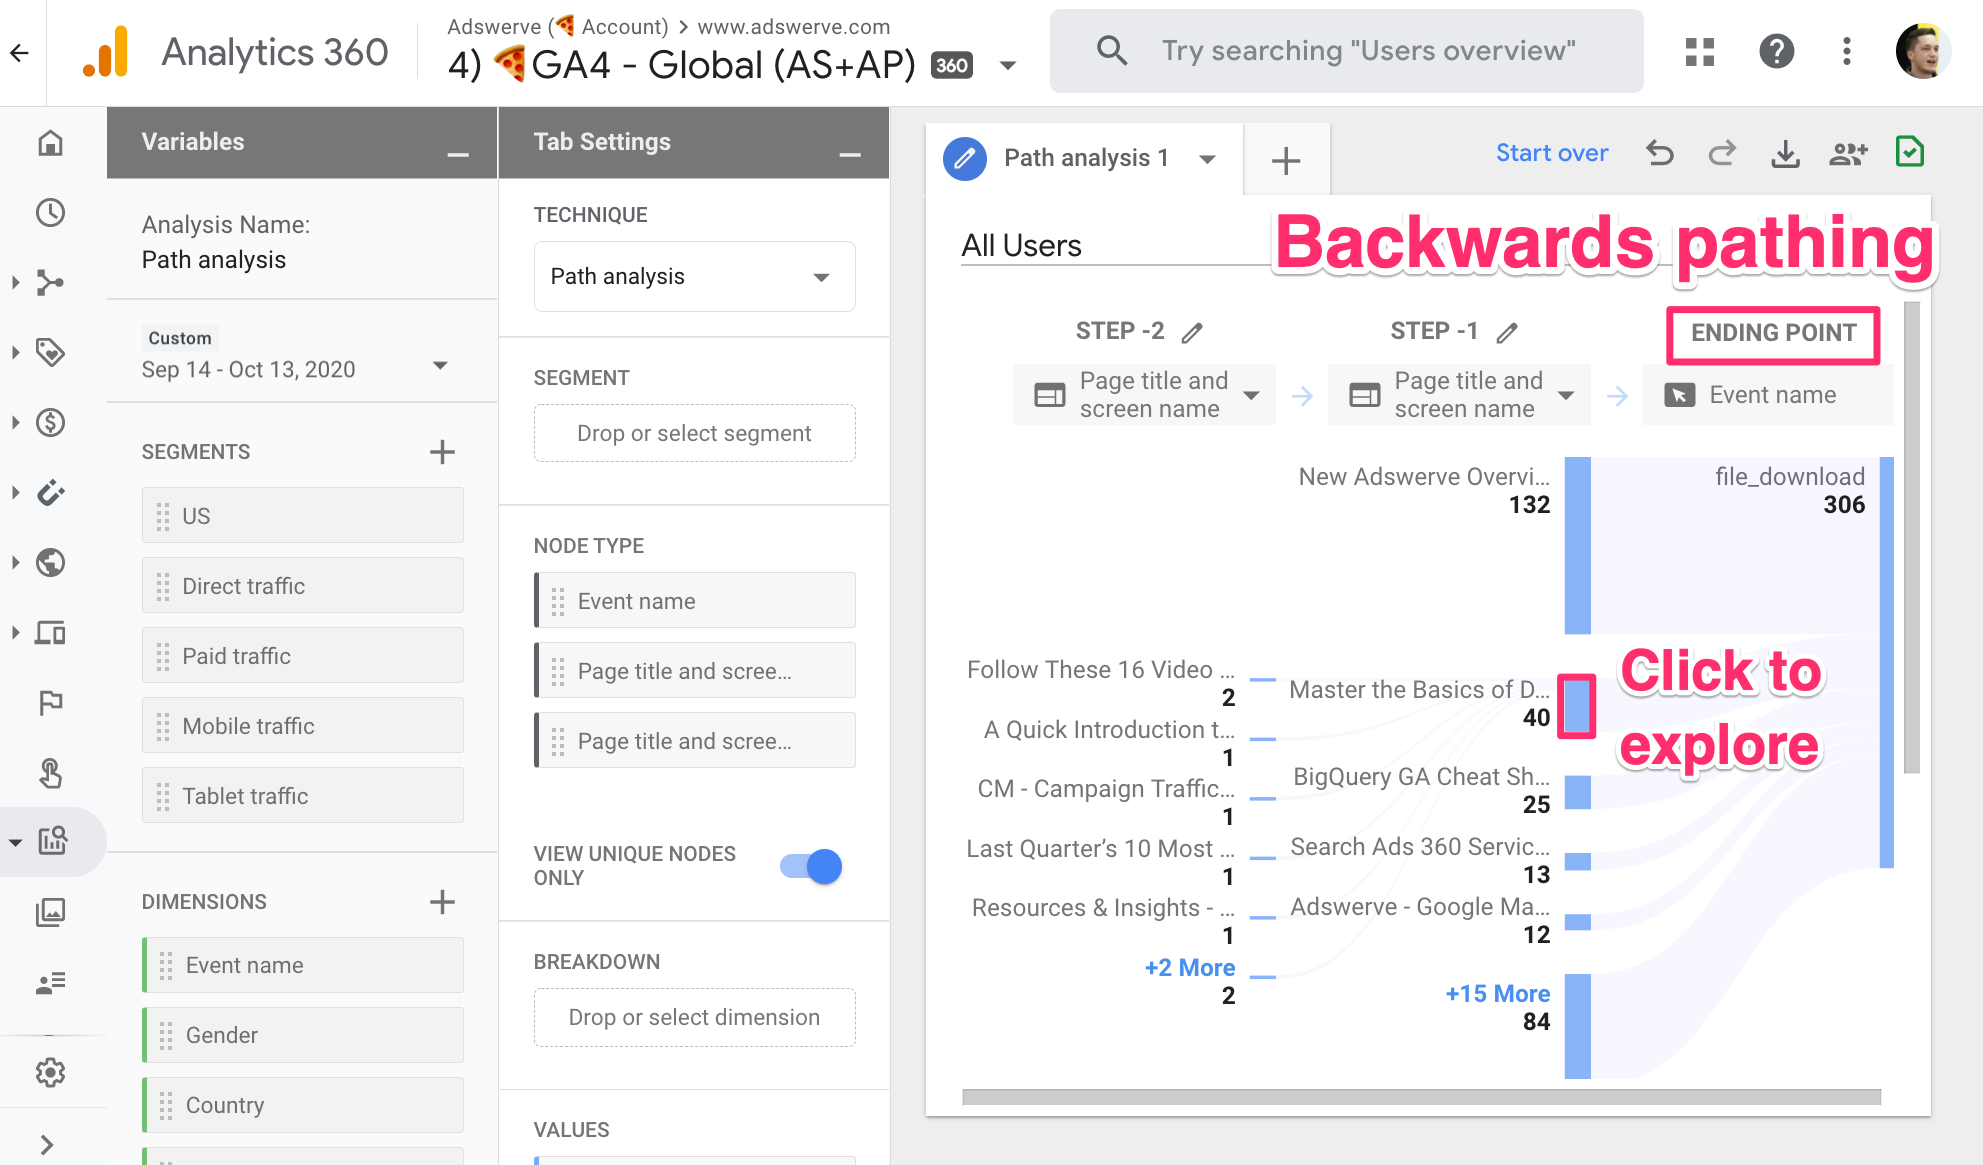This screenshot has width=1983, height=1165.
Task: Select the Gender dimension
Action: tap(302, 1035)
